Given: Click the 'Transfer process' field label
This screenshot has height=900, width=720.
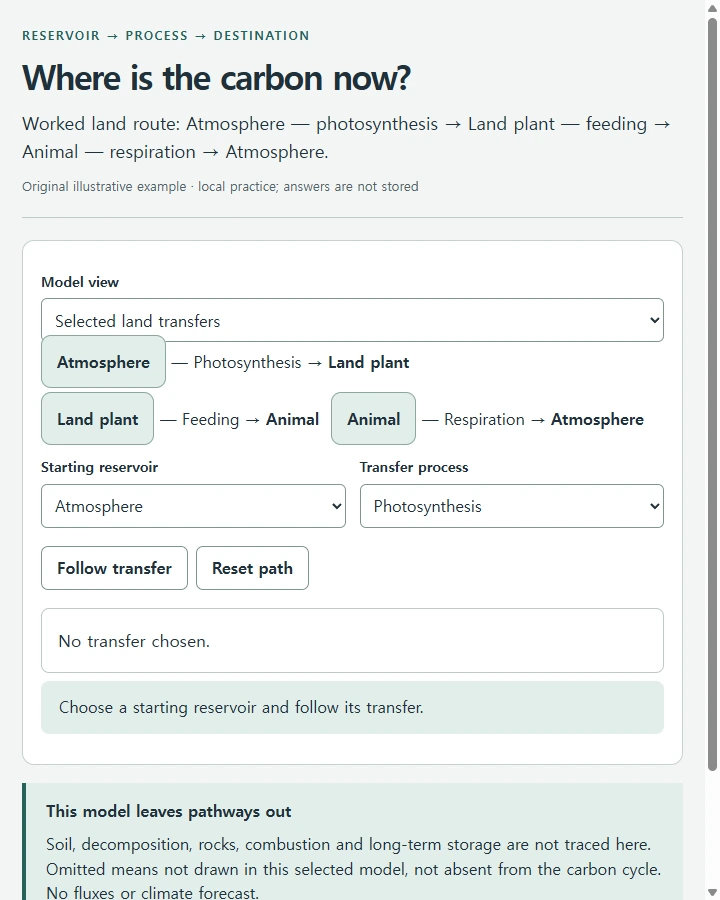Looking at the screenshot, I should (x=414, y=467).
